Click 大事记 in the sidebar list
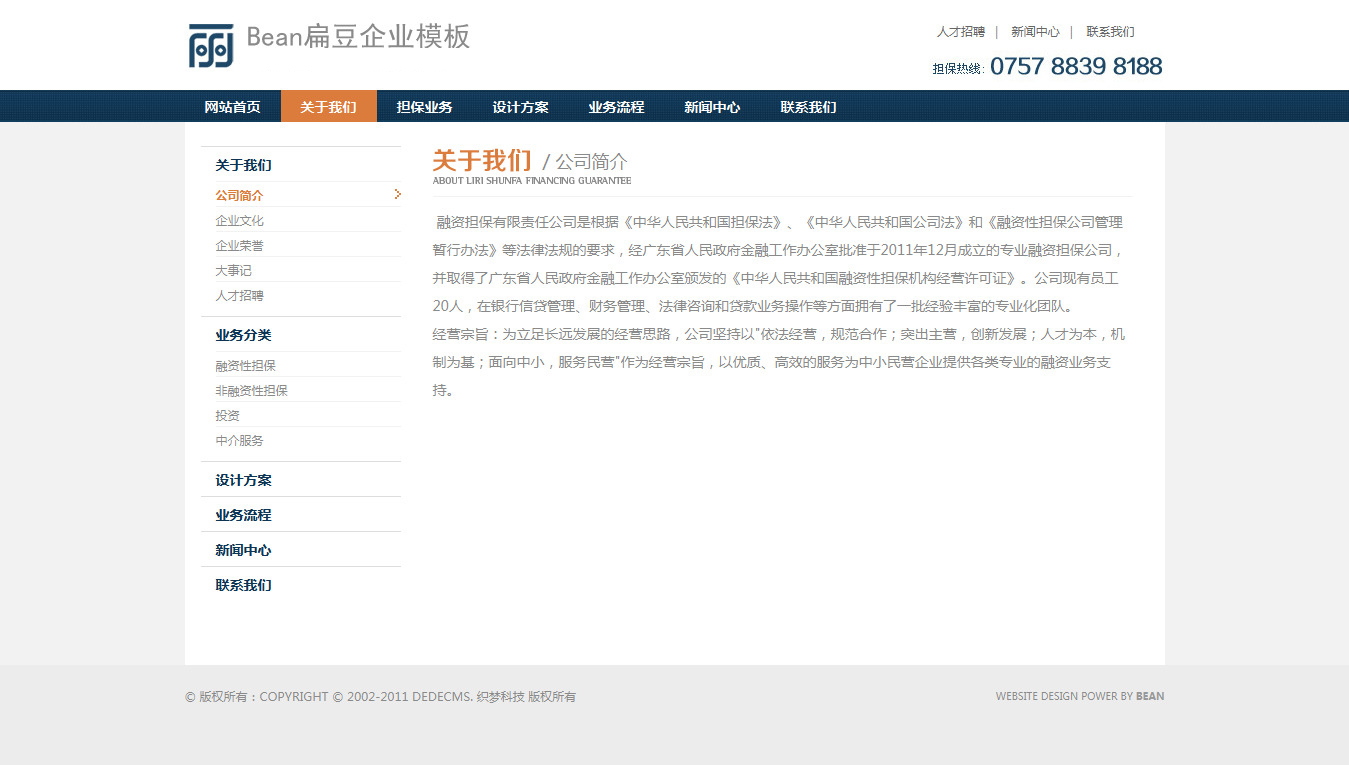 [233, 271]
